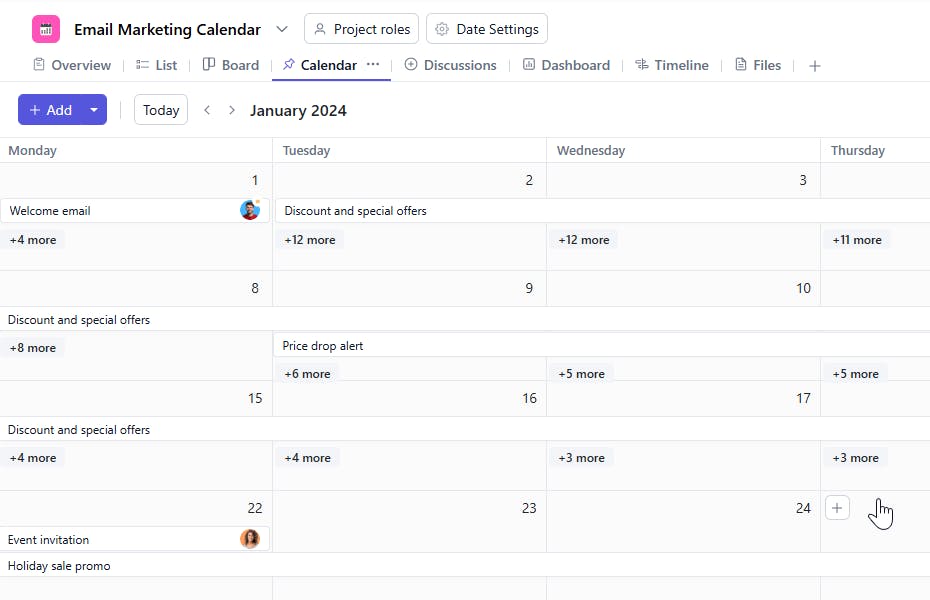Switch to the Overview tab
Viewport: 930px width, 600px height.
tap(71, 65)
